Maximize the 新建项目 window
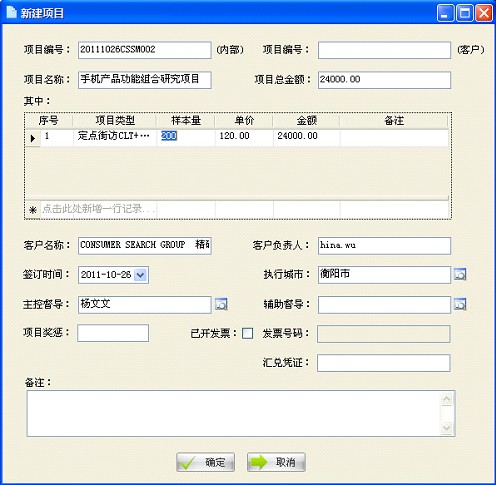The image size is (496, 485). [x=465, y=13]
